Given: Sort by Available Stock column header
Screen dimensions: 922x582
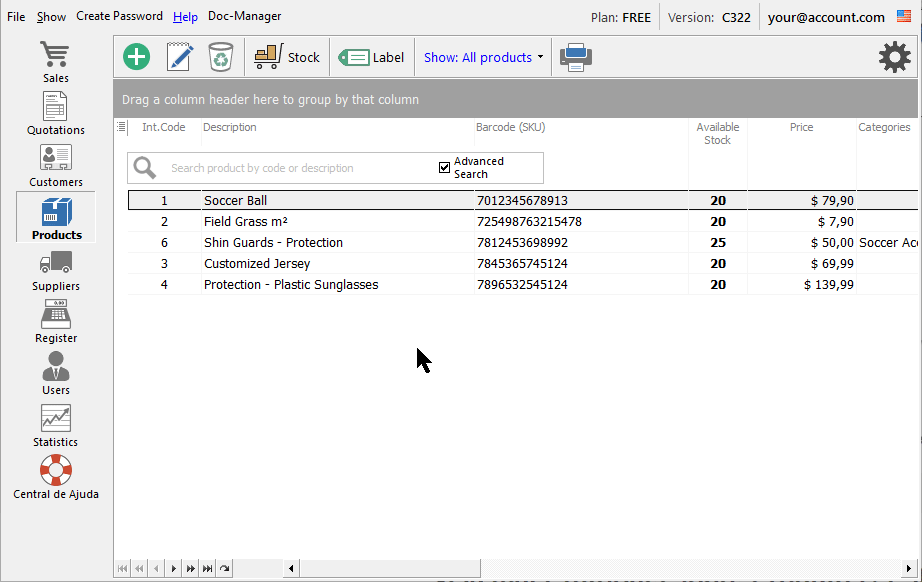Looking at the screenshot, I should [x=717, y=133].
